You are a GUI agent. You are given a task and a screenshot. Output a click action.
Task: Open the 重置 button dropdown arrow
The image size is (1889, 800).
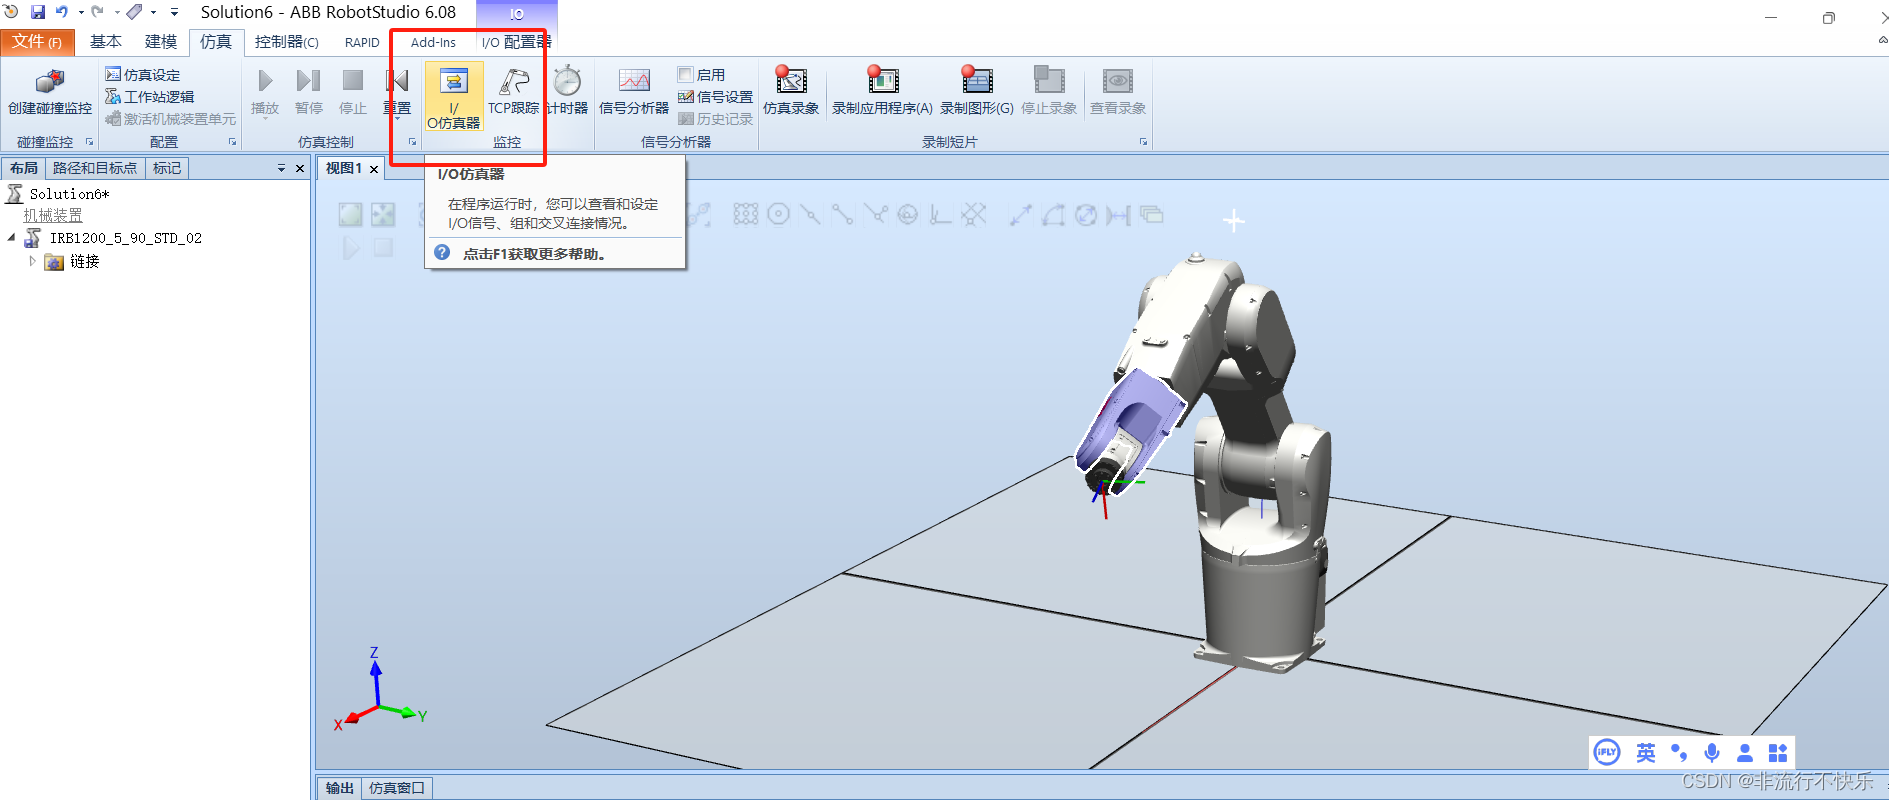pyautogui.click(x=397, y=119)
